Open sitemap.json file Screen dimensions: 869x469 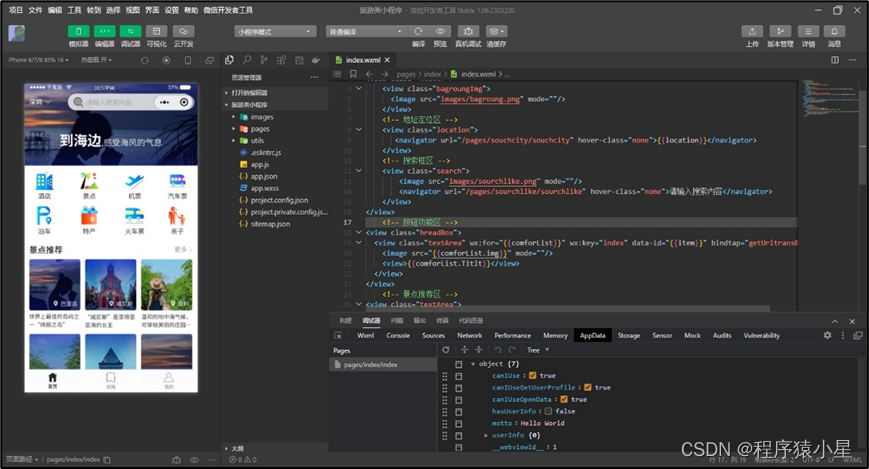click(270, 224)
